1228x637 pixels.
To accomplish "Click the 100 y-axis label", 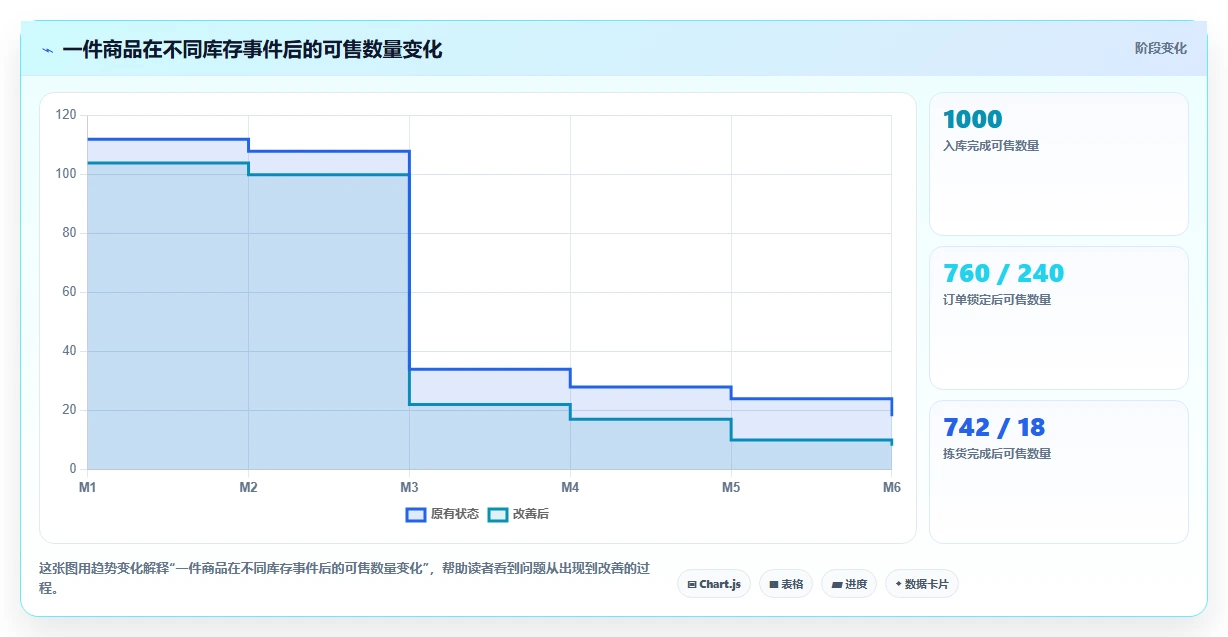I will 66,174.
